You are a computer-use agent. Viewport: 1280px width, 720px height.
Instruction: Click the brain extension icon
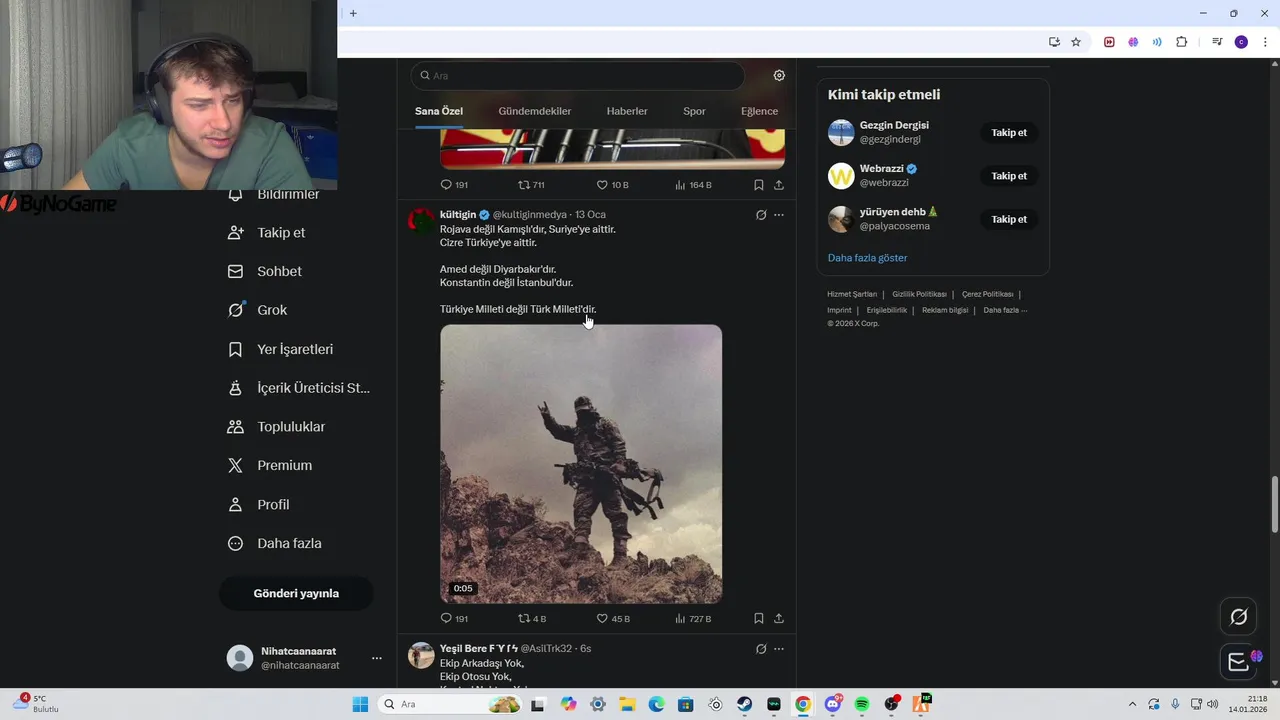coord(1133,42)
